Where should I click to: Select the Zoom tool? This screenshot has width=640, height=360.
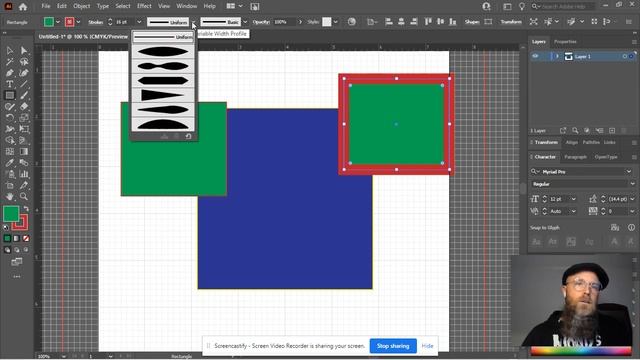(x=24, y=197)
